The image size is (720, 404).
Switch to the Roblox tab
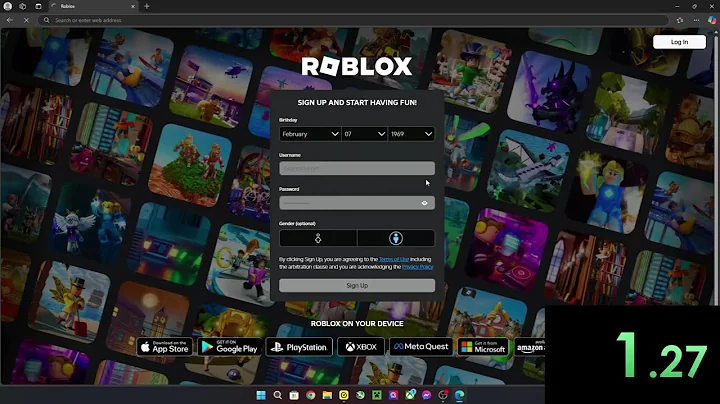[92, 6]
